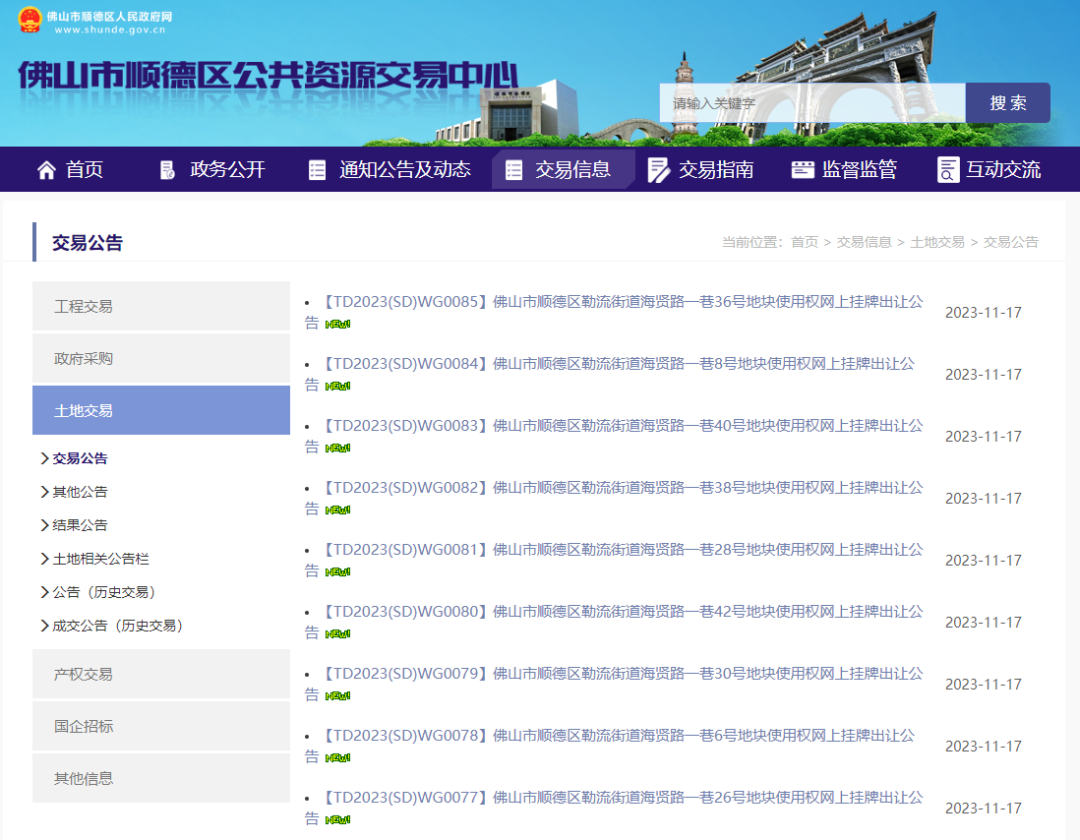Click the NEW badge on WG0085 announcement
1080x840 pixels.
coord(338,324)
